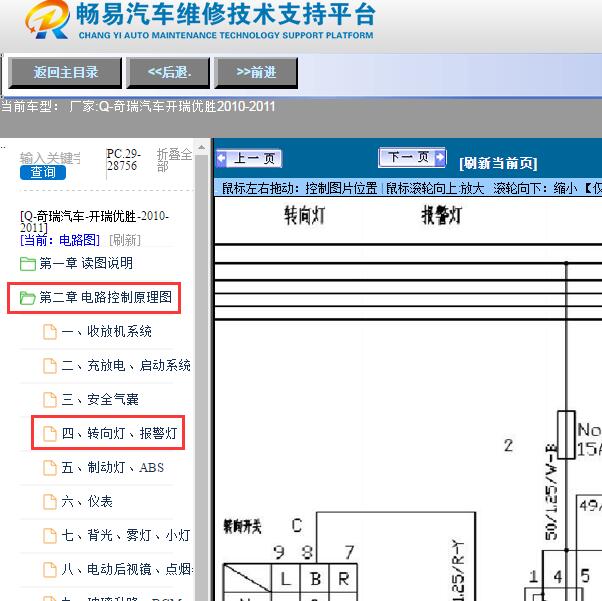Click switch cell labeled L
This screenshot has height=601, width=602.
pyautogui.click(x=285, y=579)
